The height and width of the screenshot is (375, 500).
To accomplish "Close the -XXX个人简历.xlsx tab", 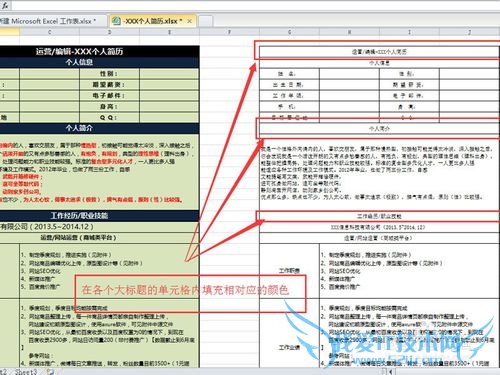I will pyautogui.click(x=189, y=21).
